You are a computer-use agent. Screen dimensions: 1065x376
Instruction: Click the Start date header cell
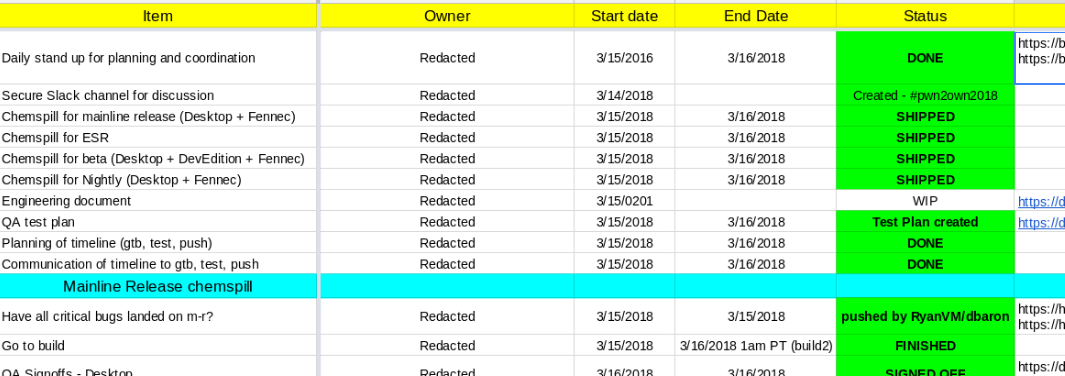[624, 16]
